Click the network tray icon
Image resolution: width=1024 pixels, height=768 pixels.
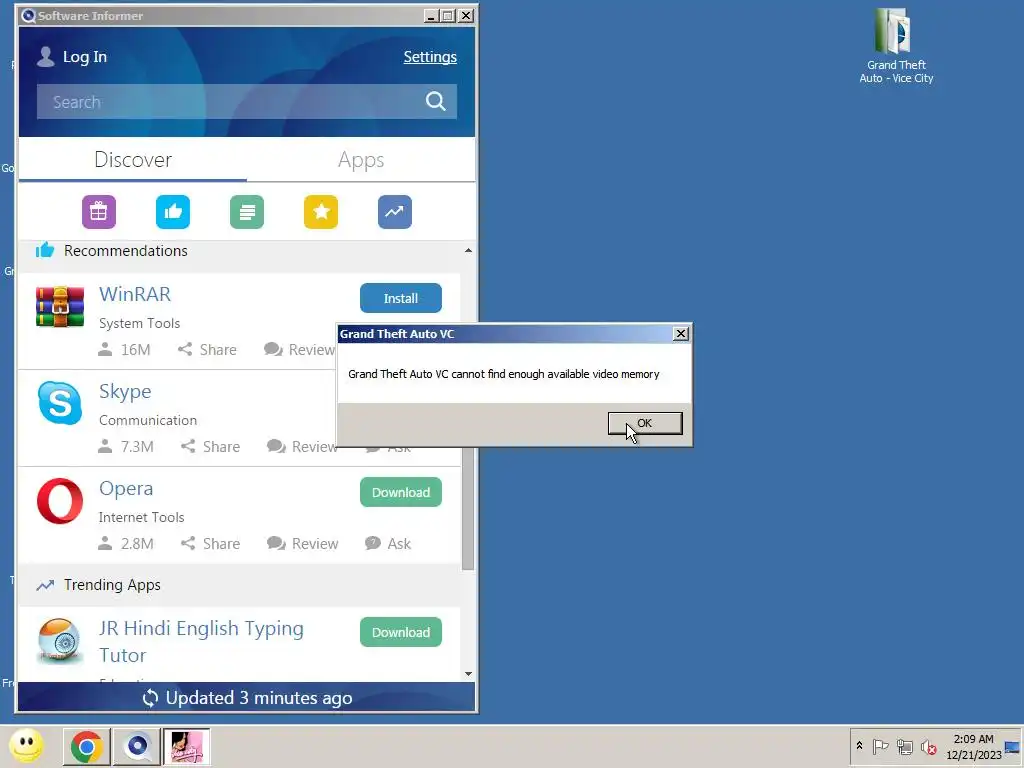904,746
